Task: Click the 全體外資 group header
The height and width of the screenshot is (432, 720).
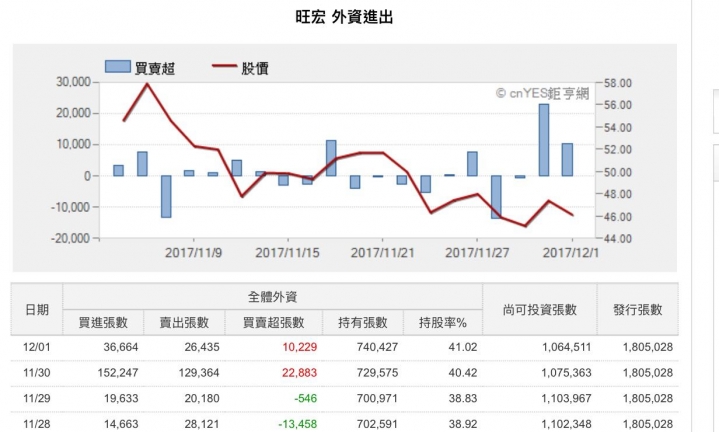Action: [273, 297]
